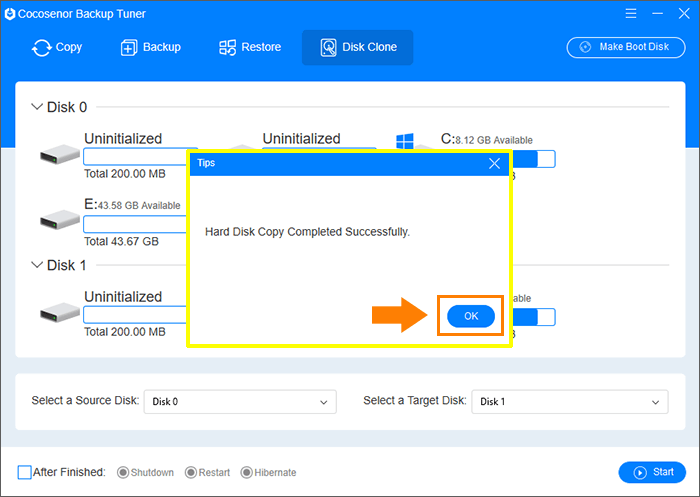Click OK in the Tips dialog
Screen dimensions: 700x497
(471, 316)
